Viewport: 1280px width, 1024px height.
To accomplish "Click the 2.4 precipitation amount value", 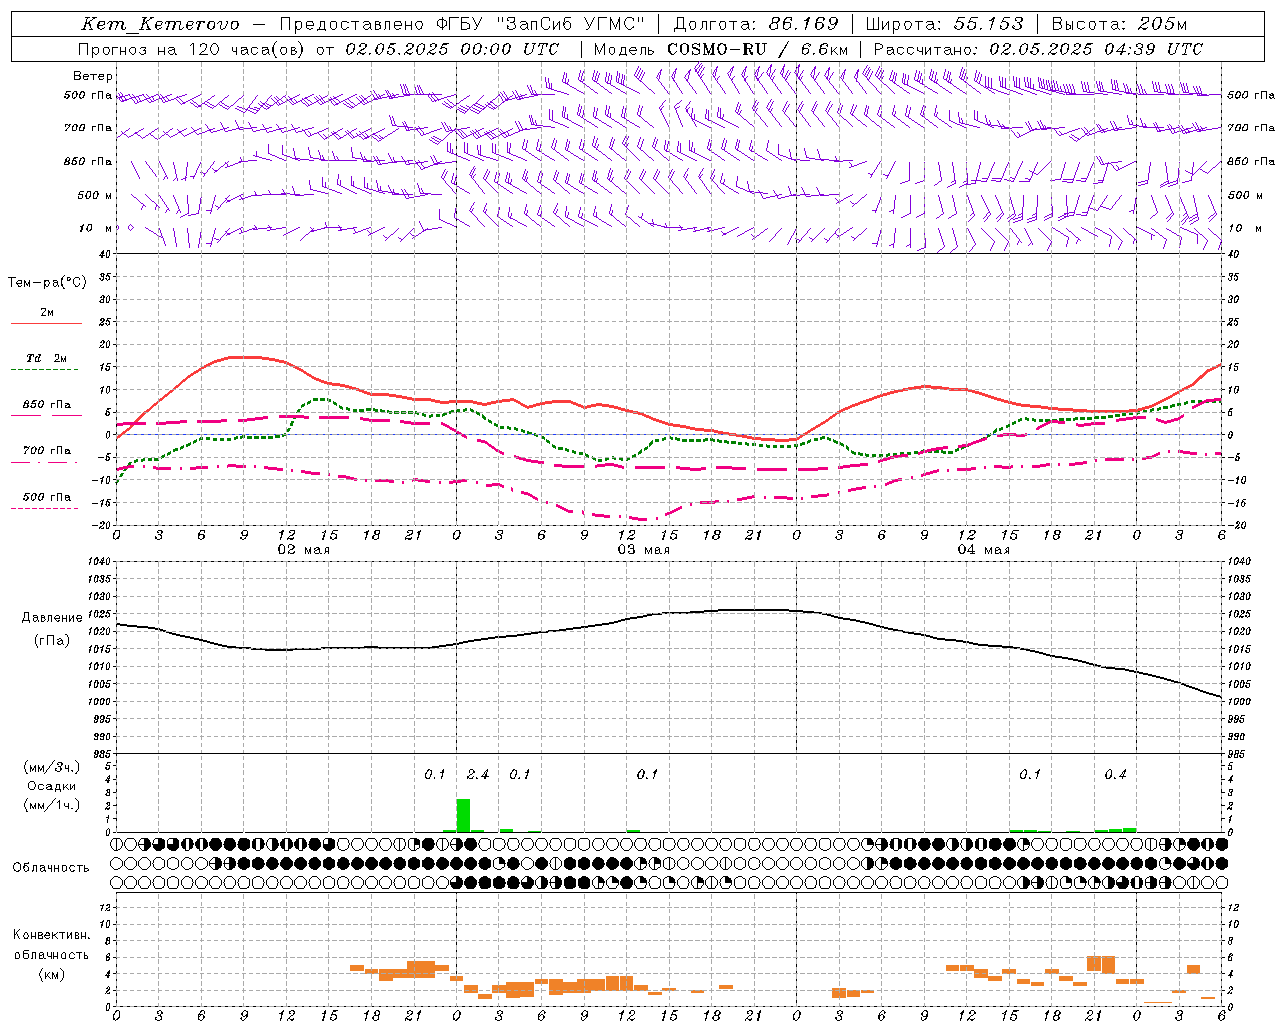I will [478, 774].
